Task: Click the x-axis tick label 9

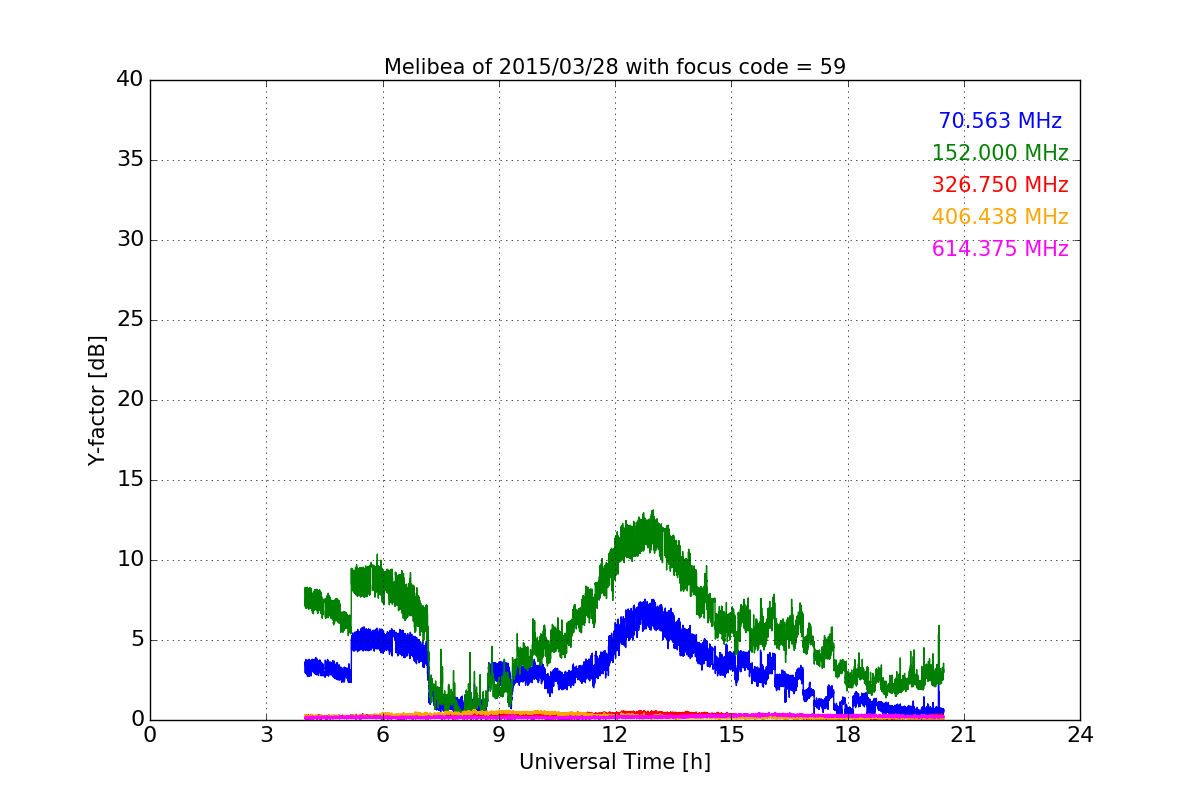Action: (499, 734)
